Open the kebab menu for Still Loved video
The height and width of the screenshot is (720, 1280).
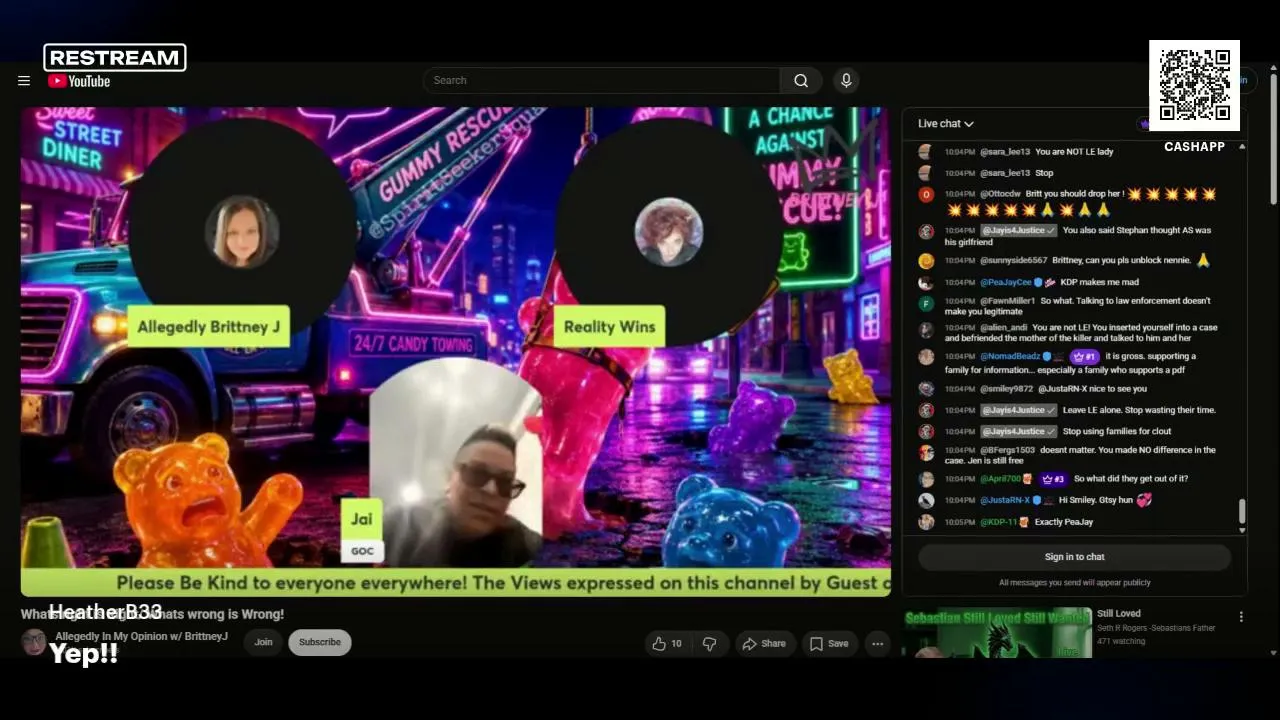[x=1241, y=617]
